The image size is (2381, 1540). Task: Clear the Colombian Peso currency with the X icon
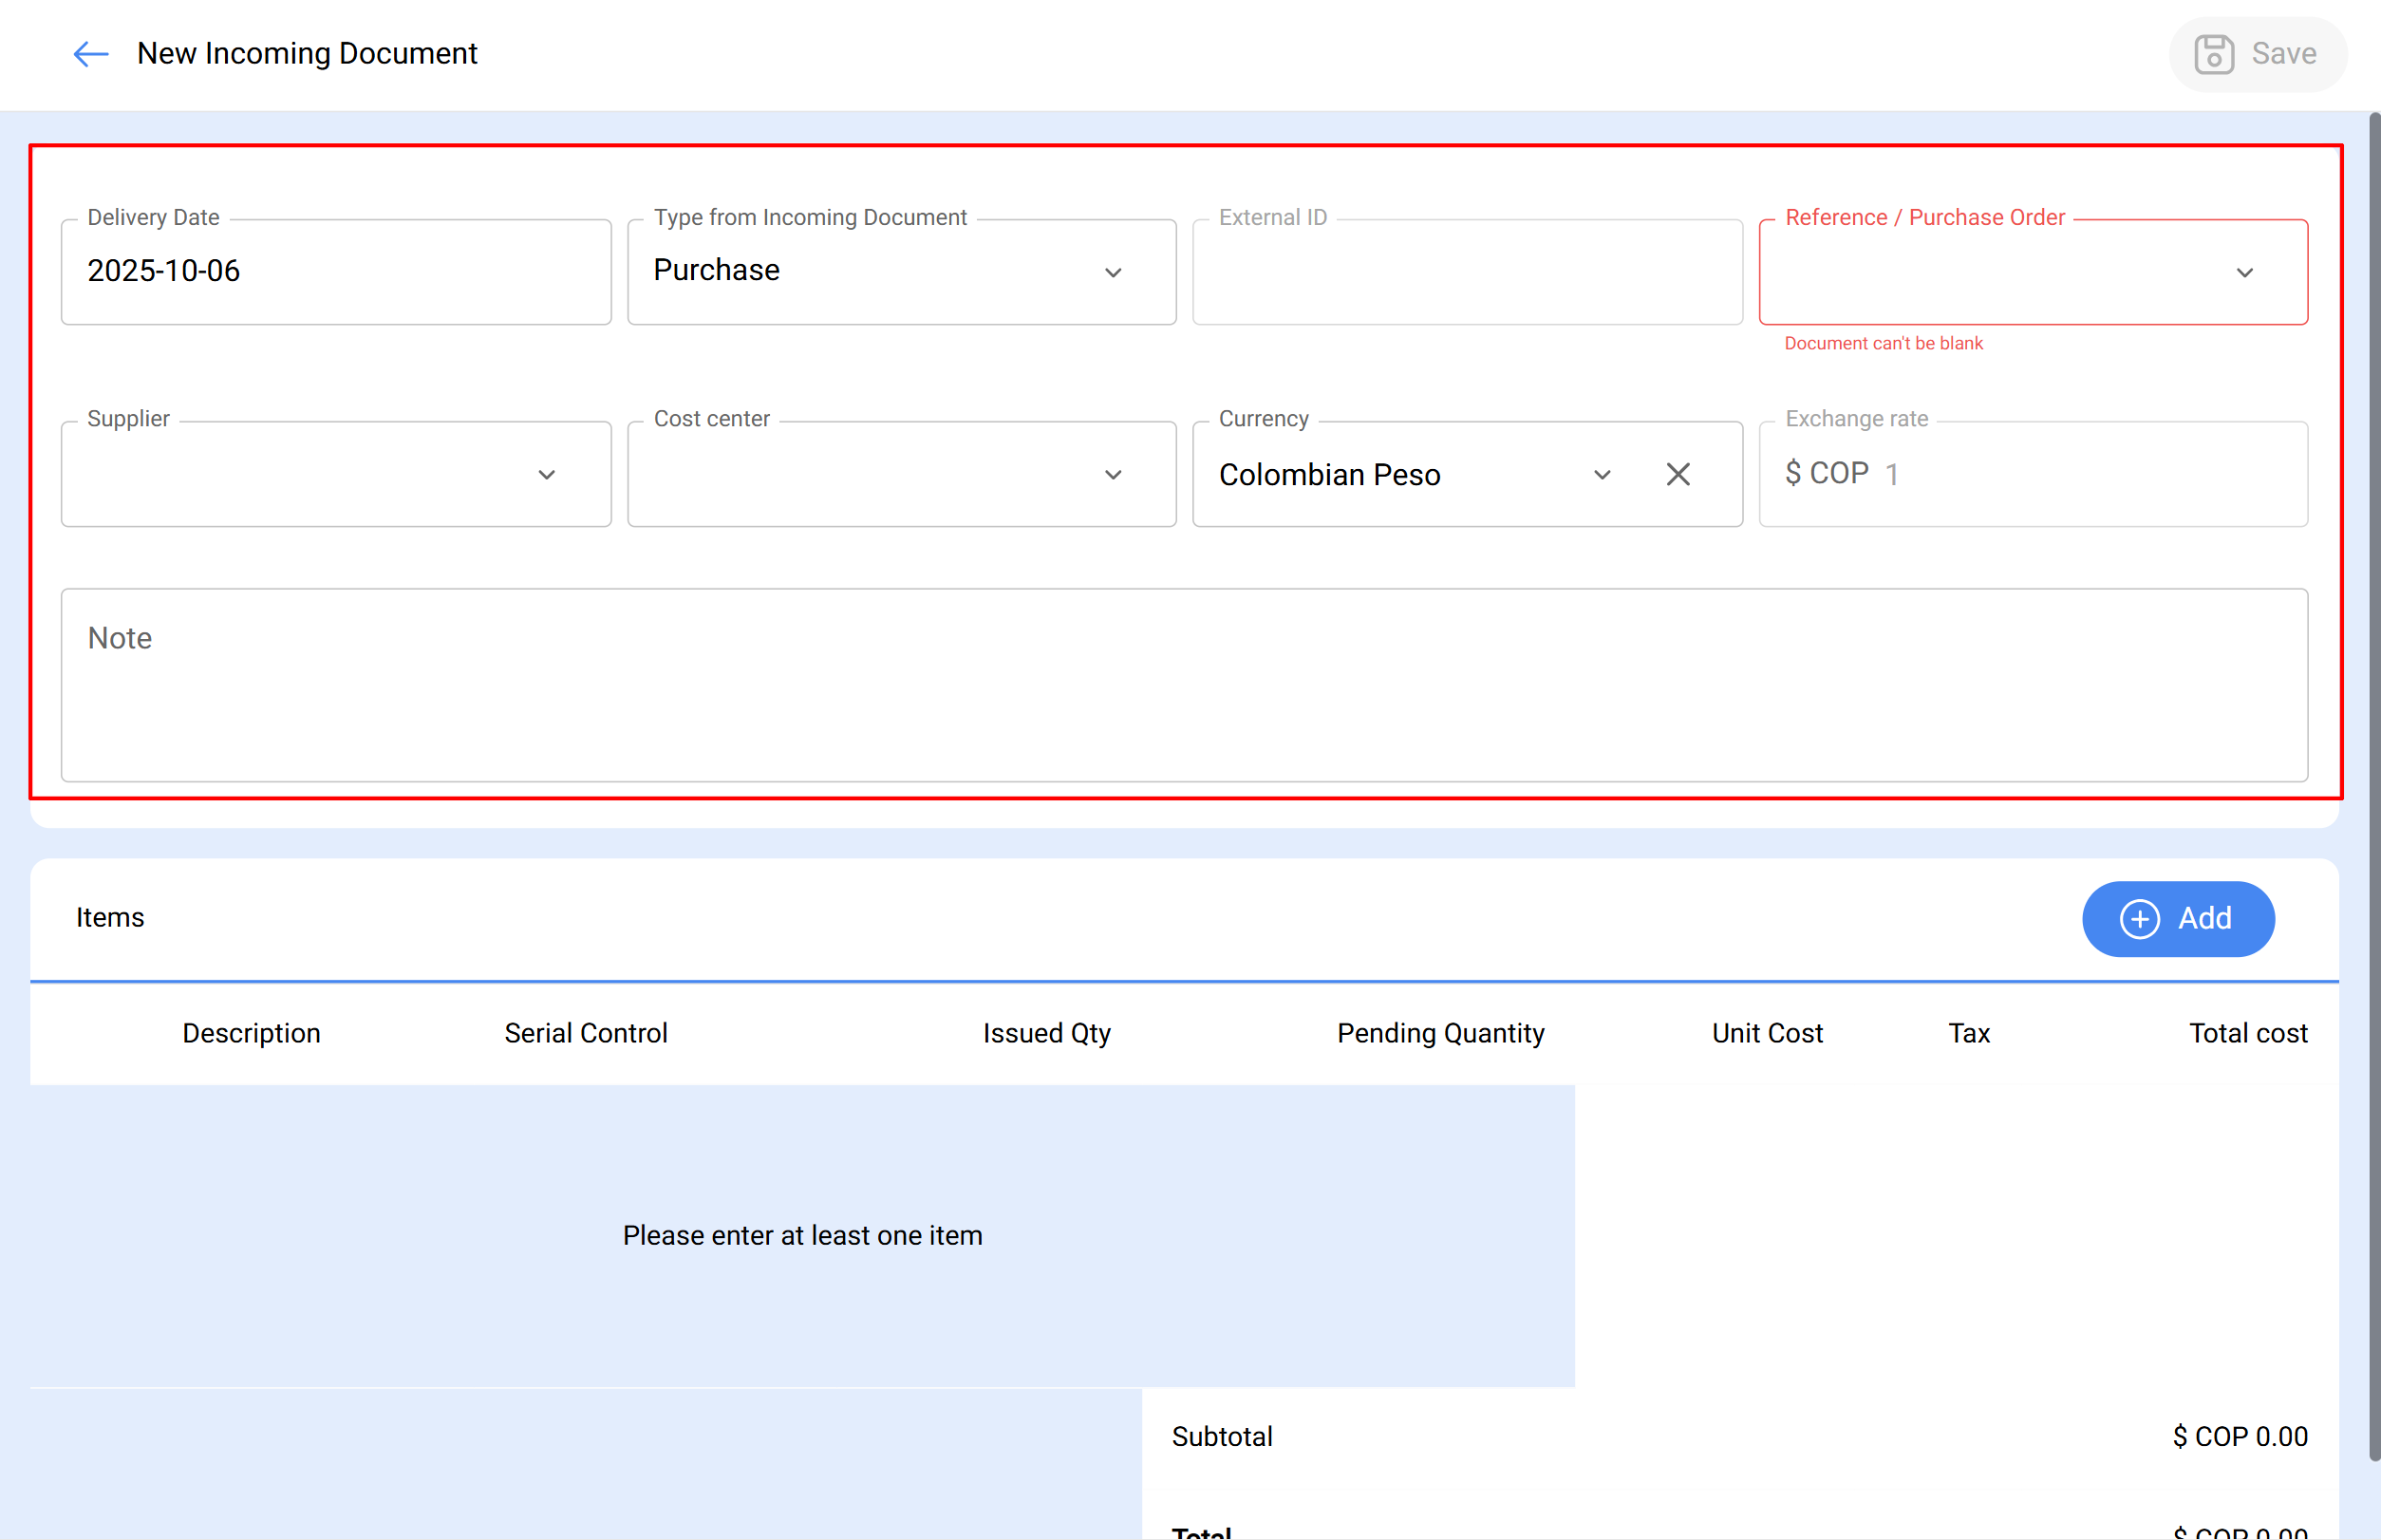(x=1678, y=474)
